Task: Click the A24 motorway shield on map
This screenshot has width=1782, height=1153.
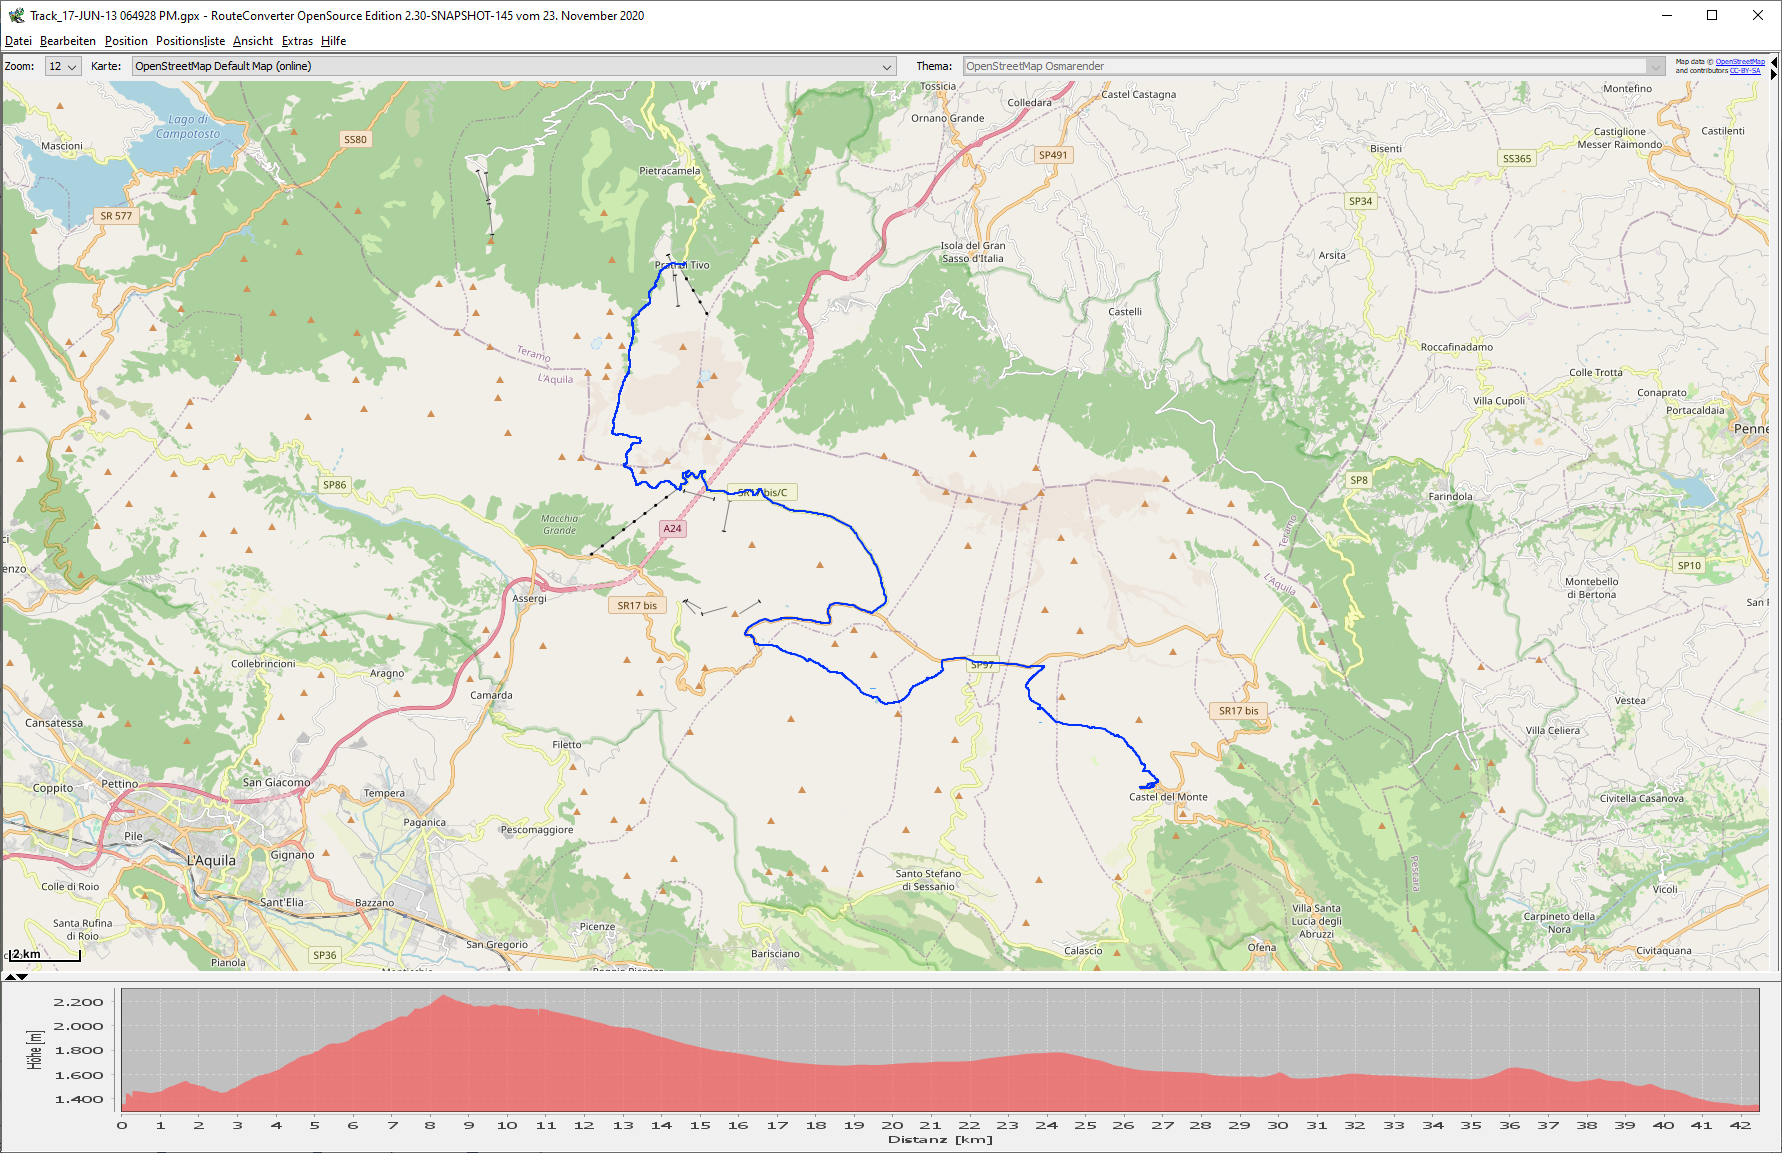Action: click(x=672, y=528)
